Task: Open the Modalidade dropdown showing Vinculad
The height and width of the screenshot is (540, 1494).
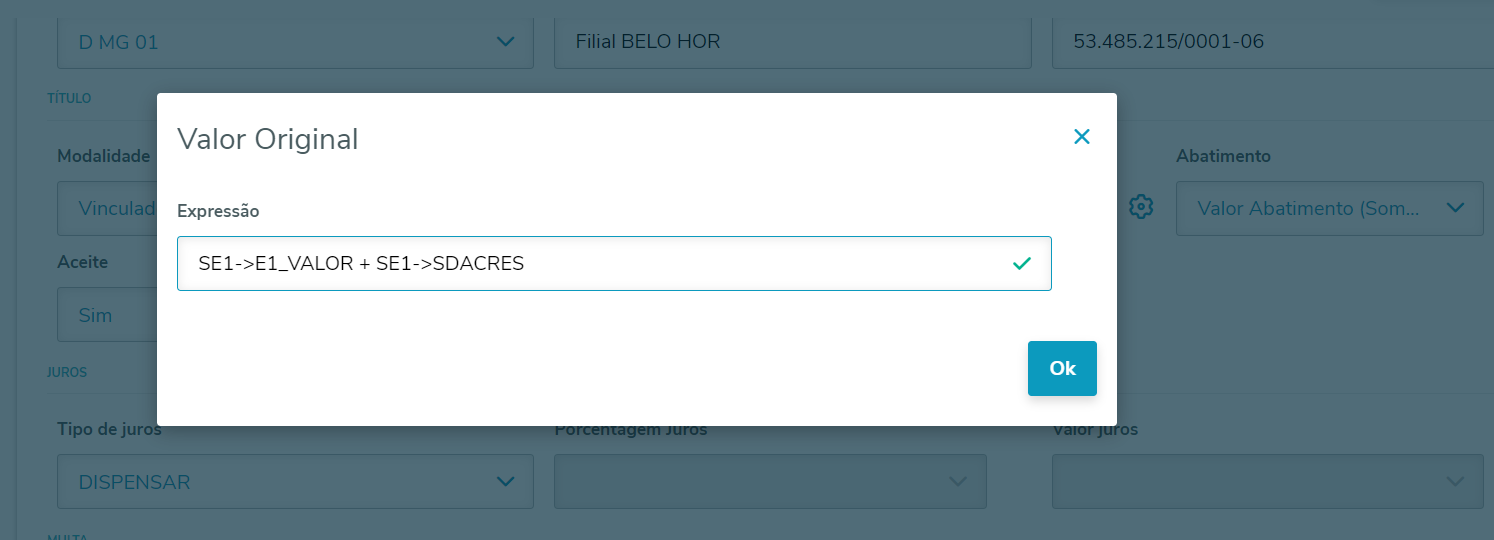Action: (107, 208)
